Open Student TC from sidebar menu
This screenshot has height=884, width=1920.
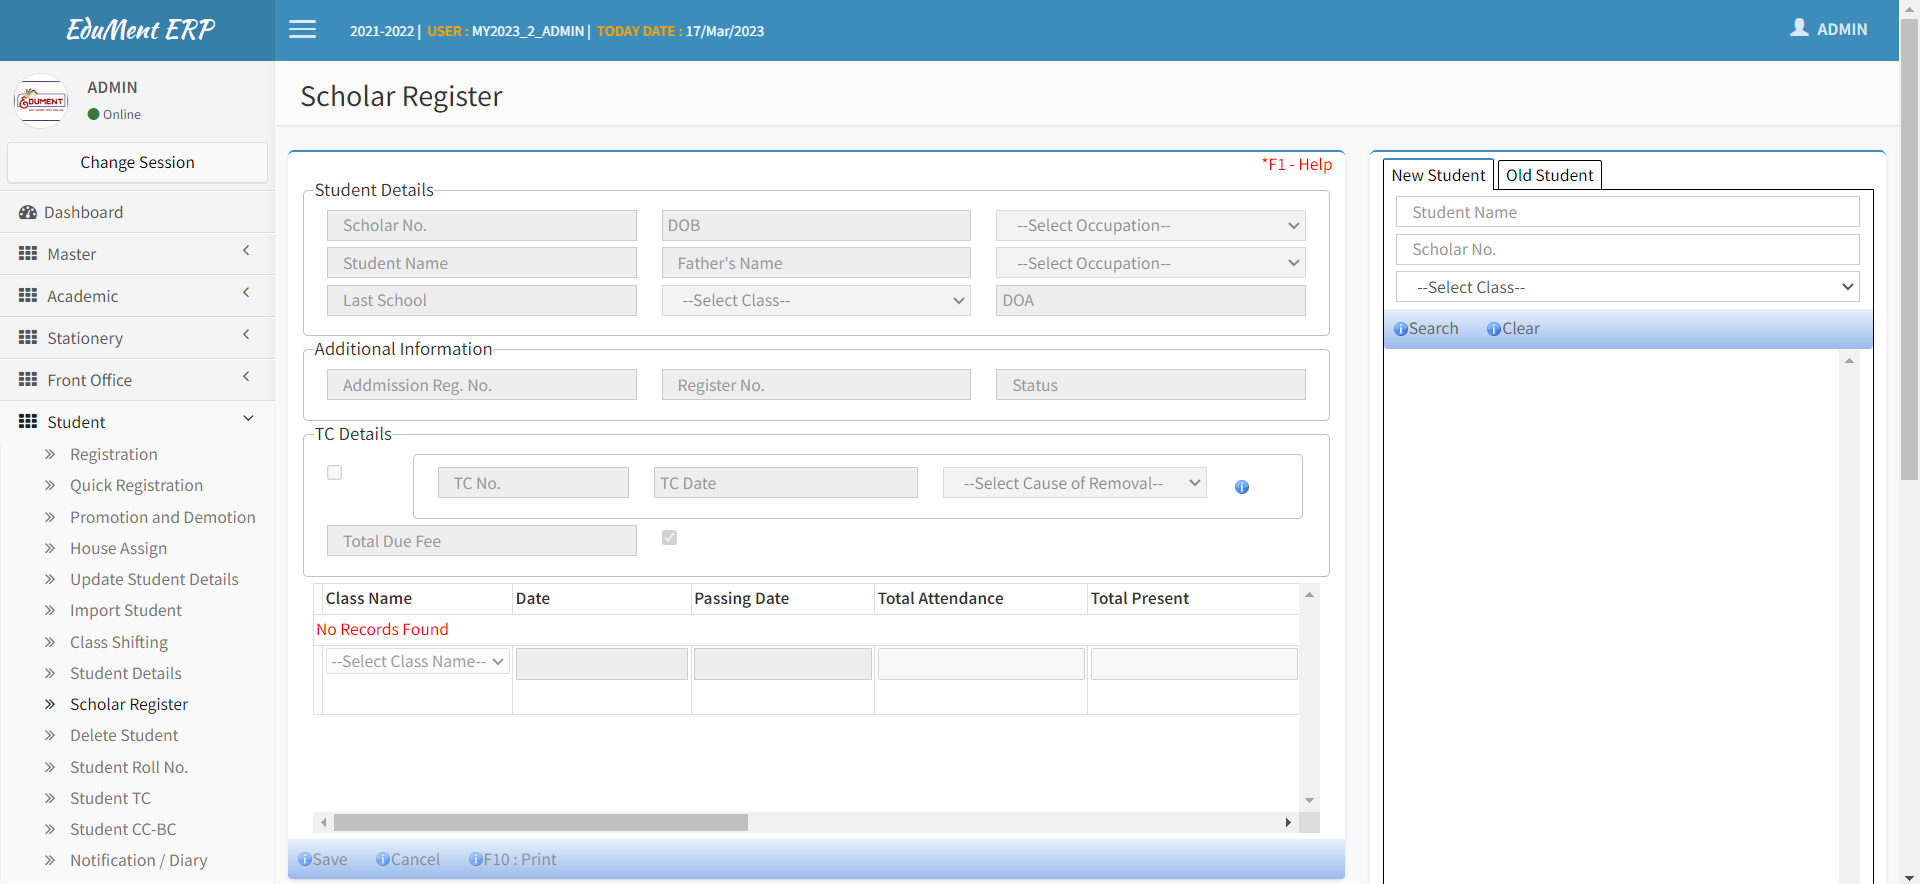click(x=110, y=798)
